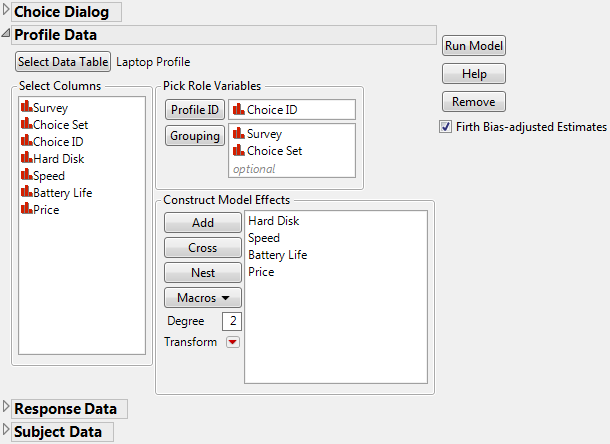Open the Macros dropdown menu
610x444 pixels.
[x=203, y=297]
